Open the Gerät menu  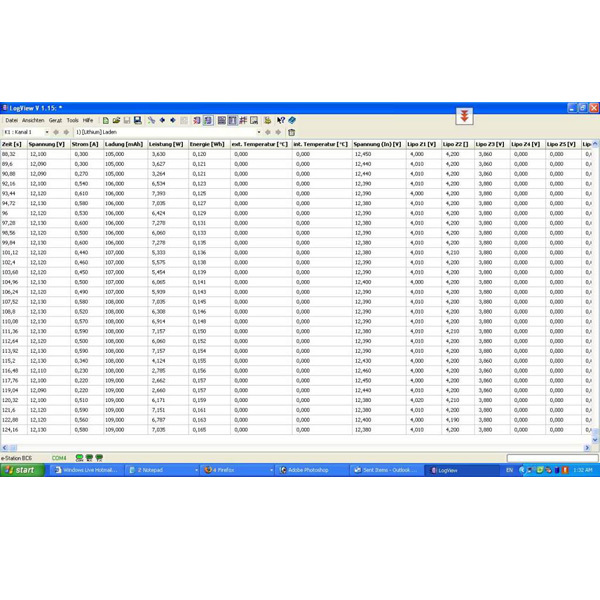[x=55, y=121]
